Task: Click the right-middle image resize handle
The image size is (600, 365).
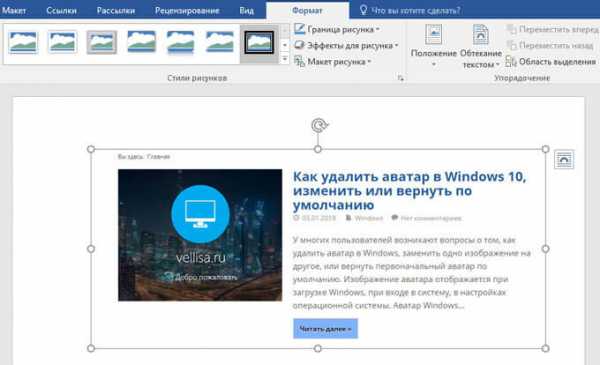Action: point(545,249)
